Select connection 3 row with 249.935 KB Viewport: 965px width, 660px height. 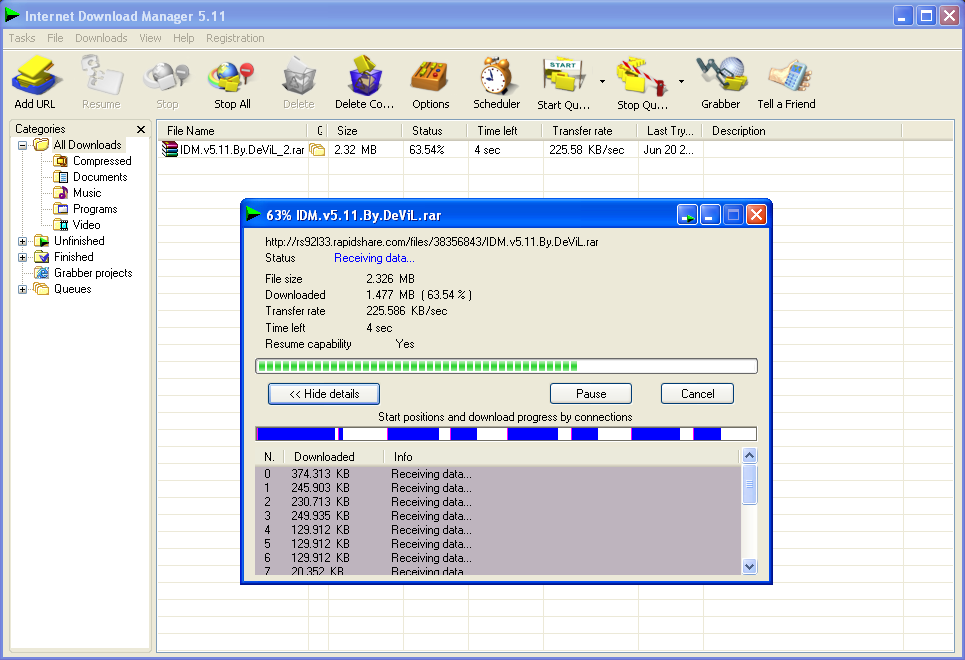tap(498, 516)
